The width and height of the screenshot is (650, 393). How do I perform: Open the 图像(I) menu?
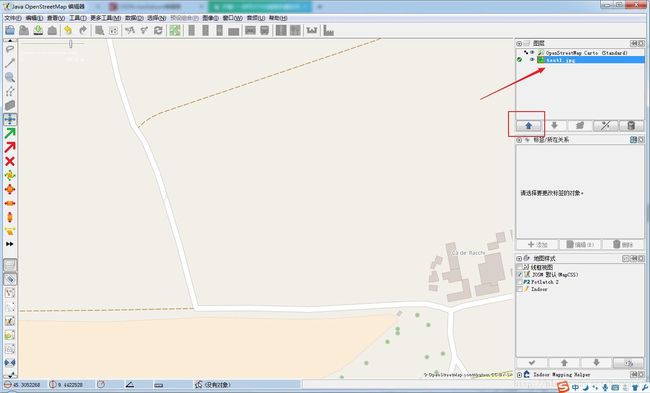click(x=210, y=18)
